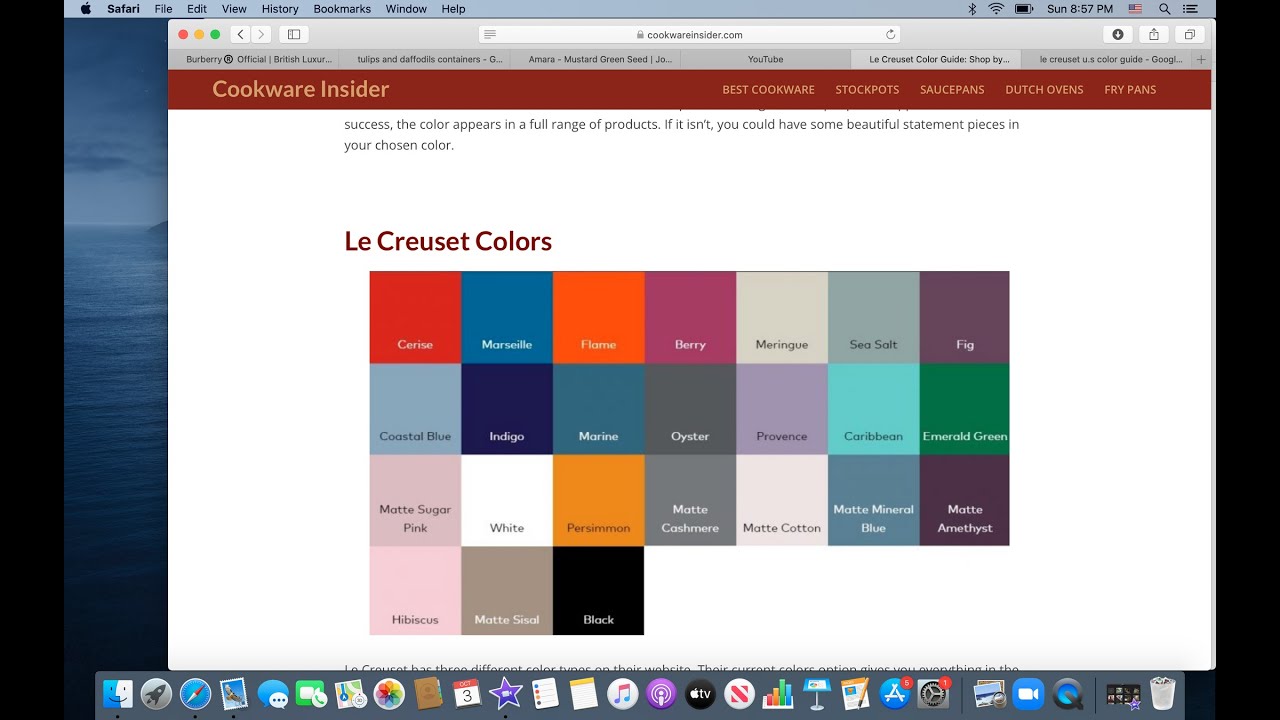The width and height of the screenshot is (1280, 720).
Task: Open the View menu
Action: click(234, 9)
